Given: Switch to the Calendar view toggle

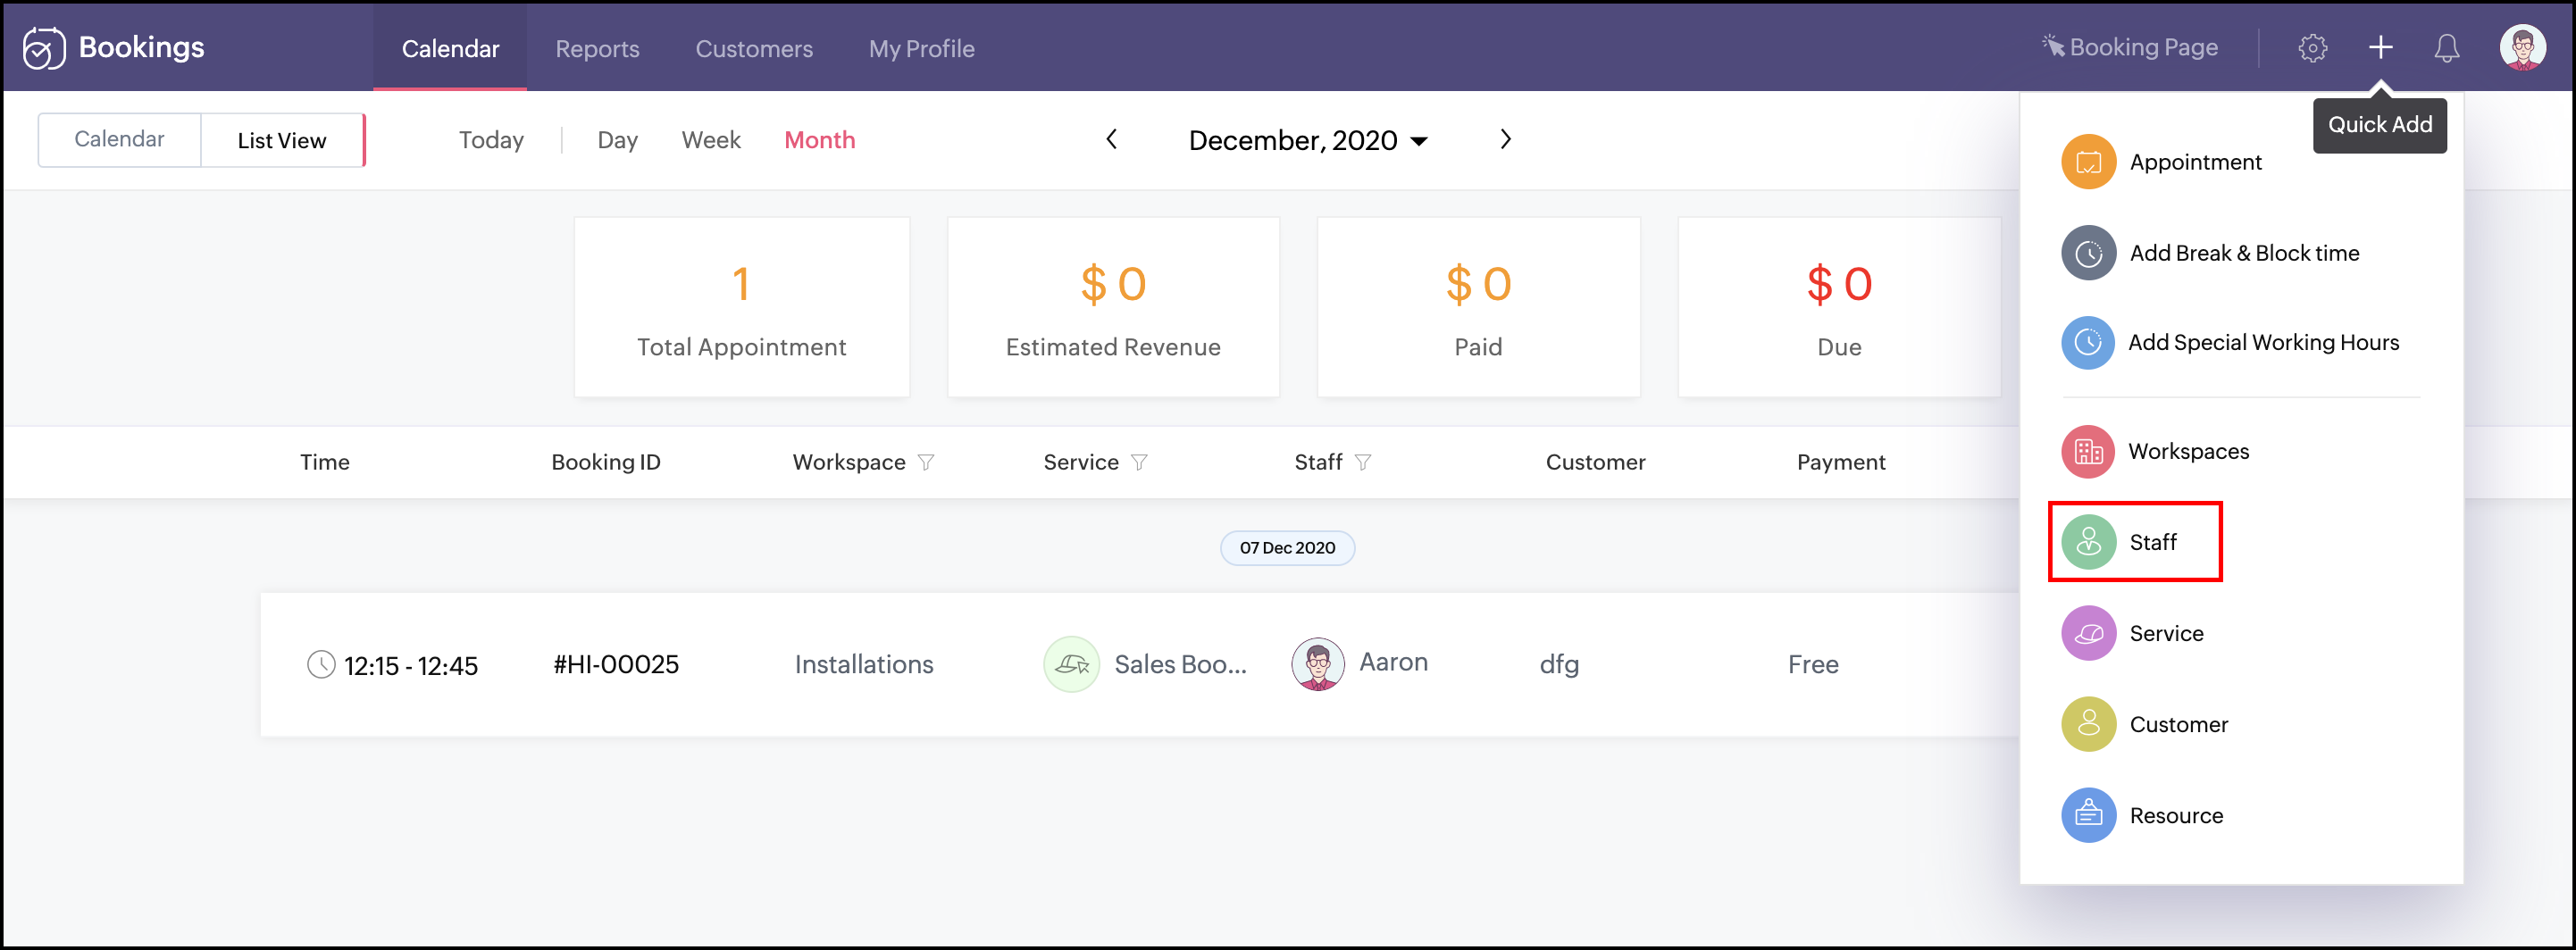Looking at the screenshot, I should [119, 140].
